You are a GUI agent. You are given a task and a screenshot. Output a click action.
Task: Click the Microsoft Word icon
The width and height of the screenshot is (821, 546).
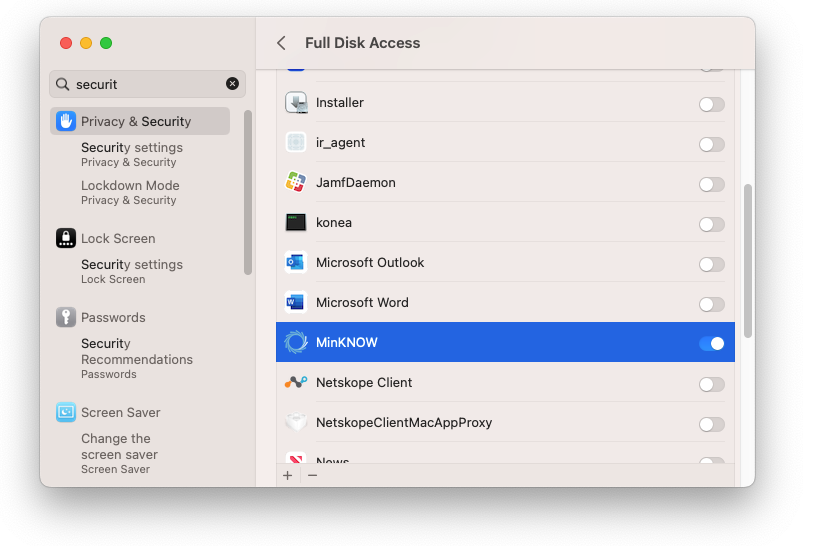pos(296,303)
